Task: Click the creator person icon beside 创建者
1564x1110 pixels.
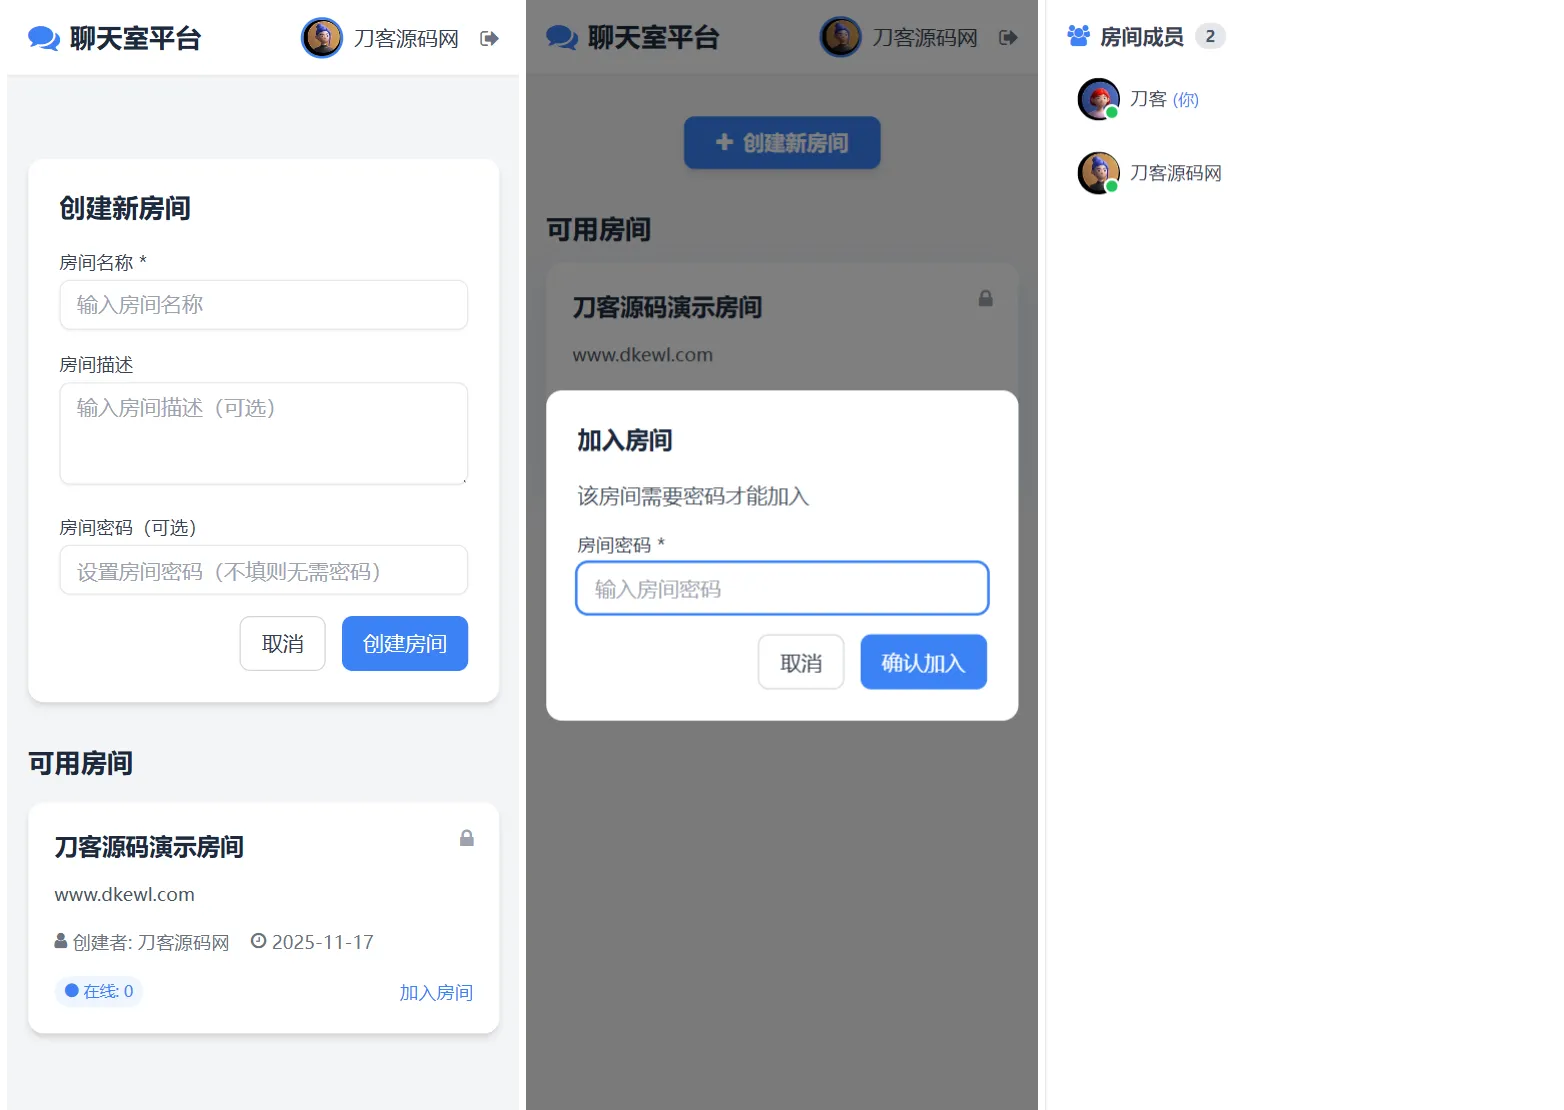Action: tap(61, 941)
